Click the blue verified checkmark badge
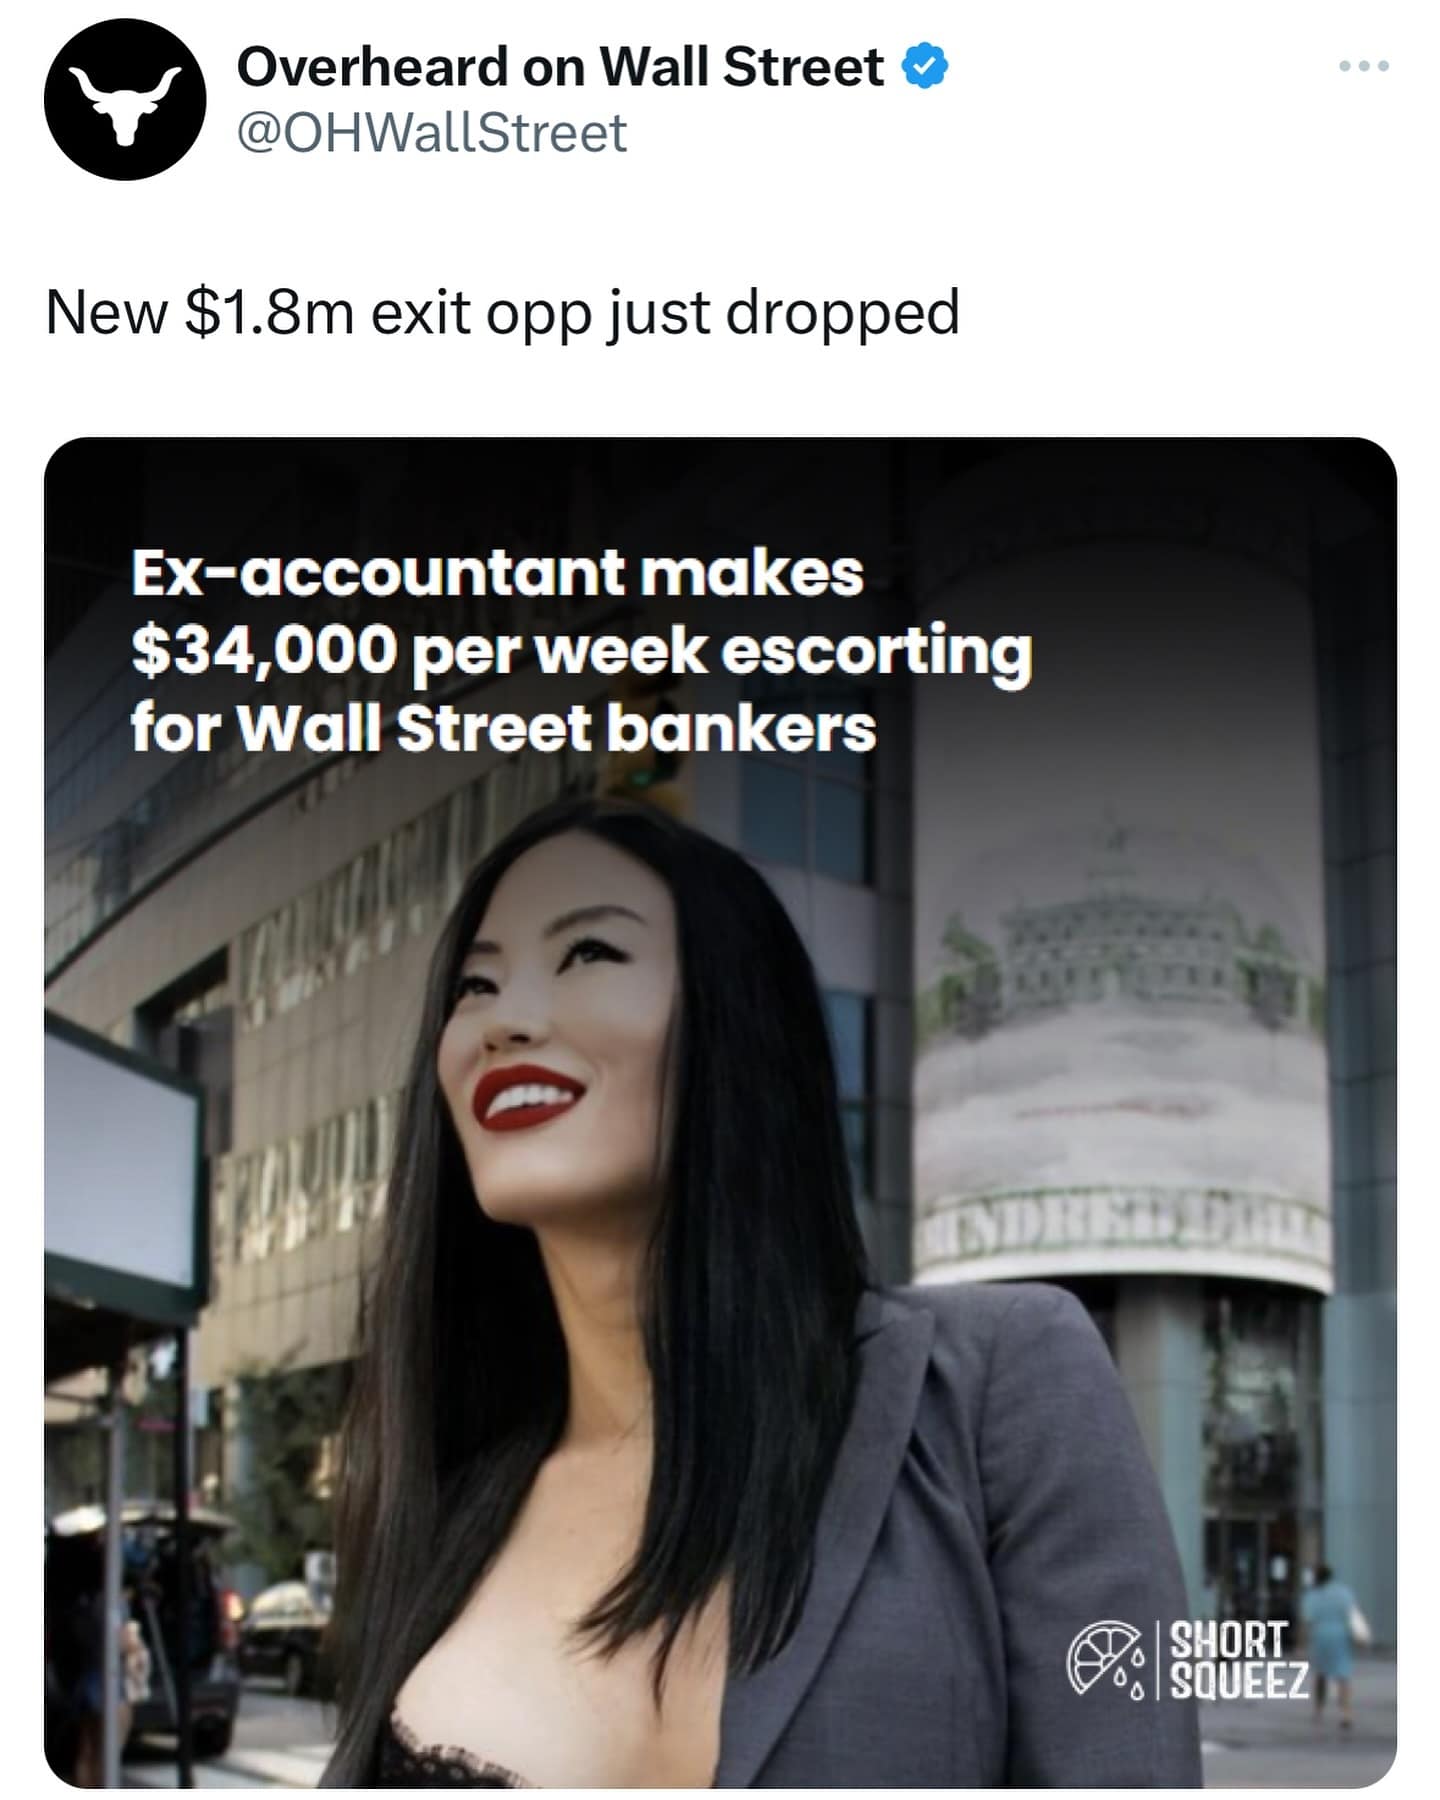1440x1800 pixels. [x=925, y=68]
